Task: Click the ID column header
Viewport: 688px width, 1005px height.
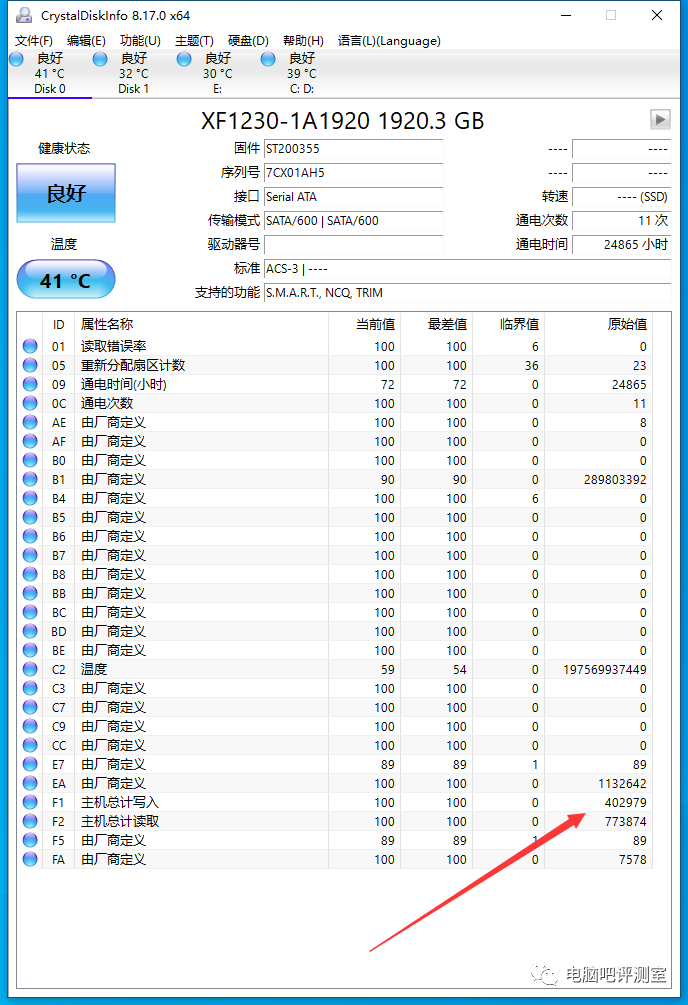Action: 58,325
